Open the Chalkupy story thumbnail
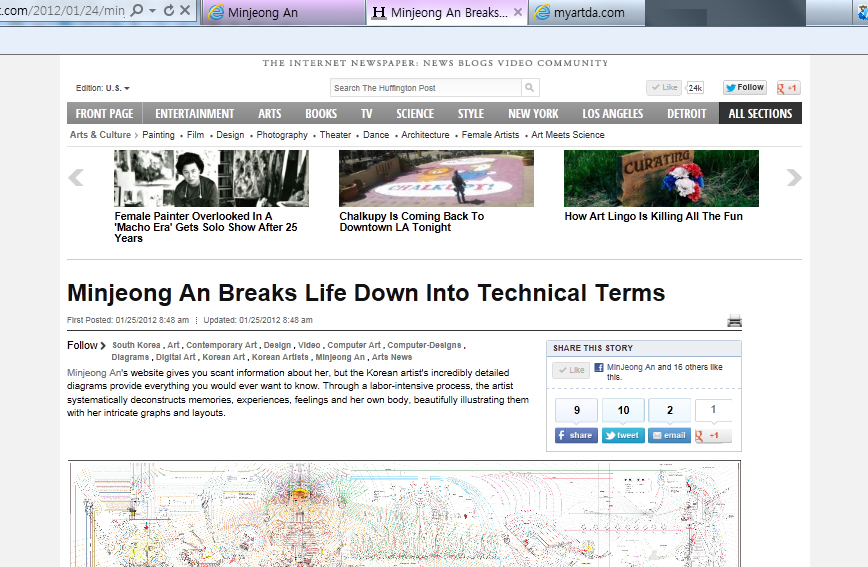The width and height of the screenshot is (868, 567). point(436,178)
